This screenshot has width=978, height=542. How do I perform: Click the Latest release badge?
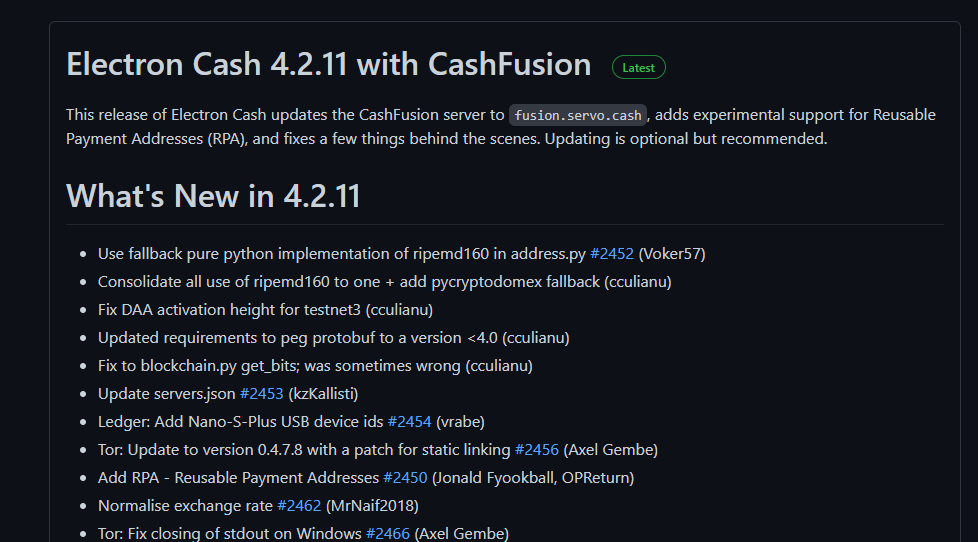pyautogui.click(x=638, y=67)
